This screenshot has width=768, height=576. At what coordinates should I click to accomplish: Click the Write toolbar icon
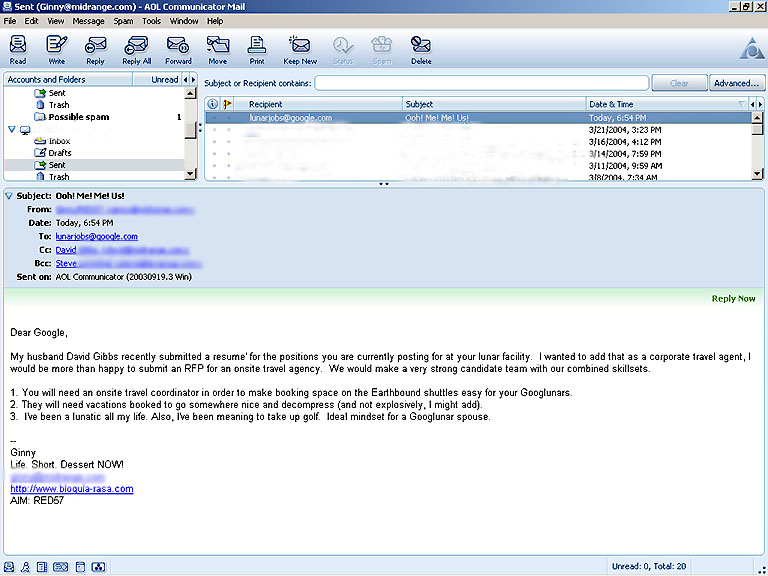(x=57, y=49)
